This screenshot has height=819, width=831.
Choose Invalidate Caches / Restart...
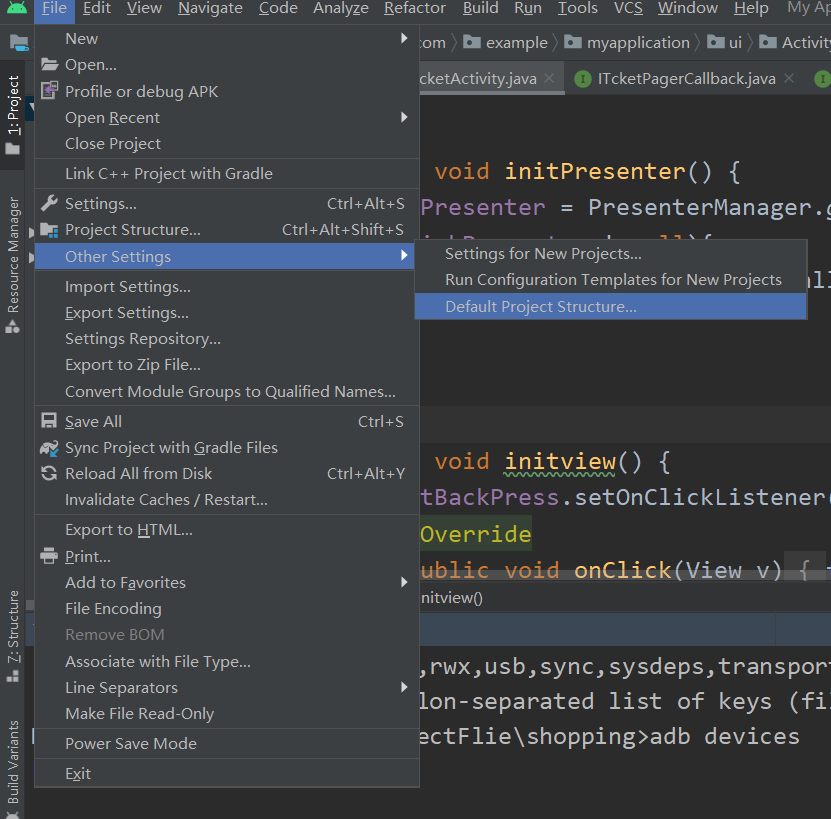tap(227, 499)
